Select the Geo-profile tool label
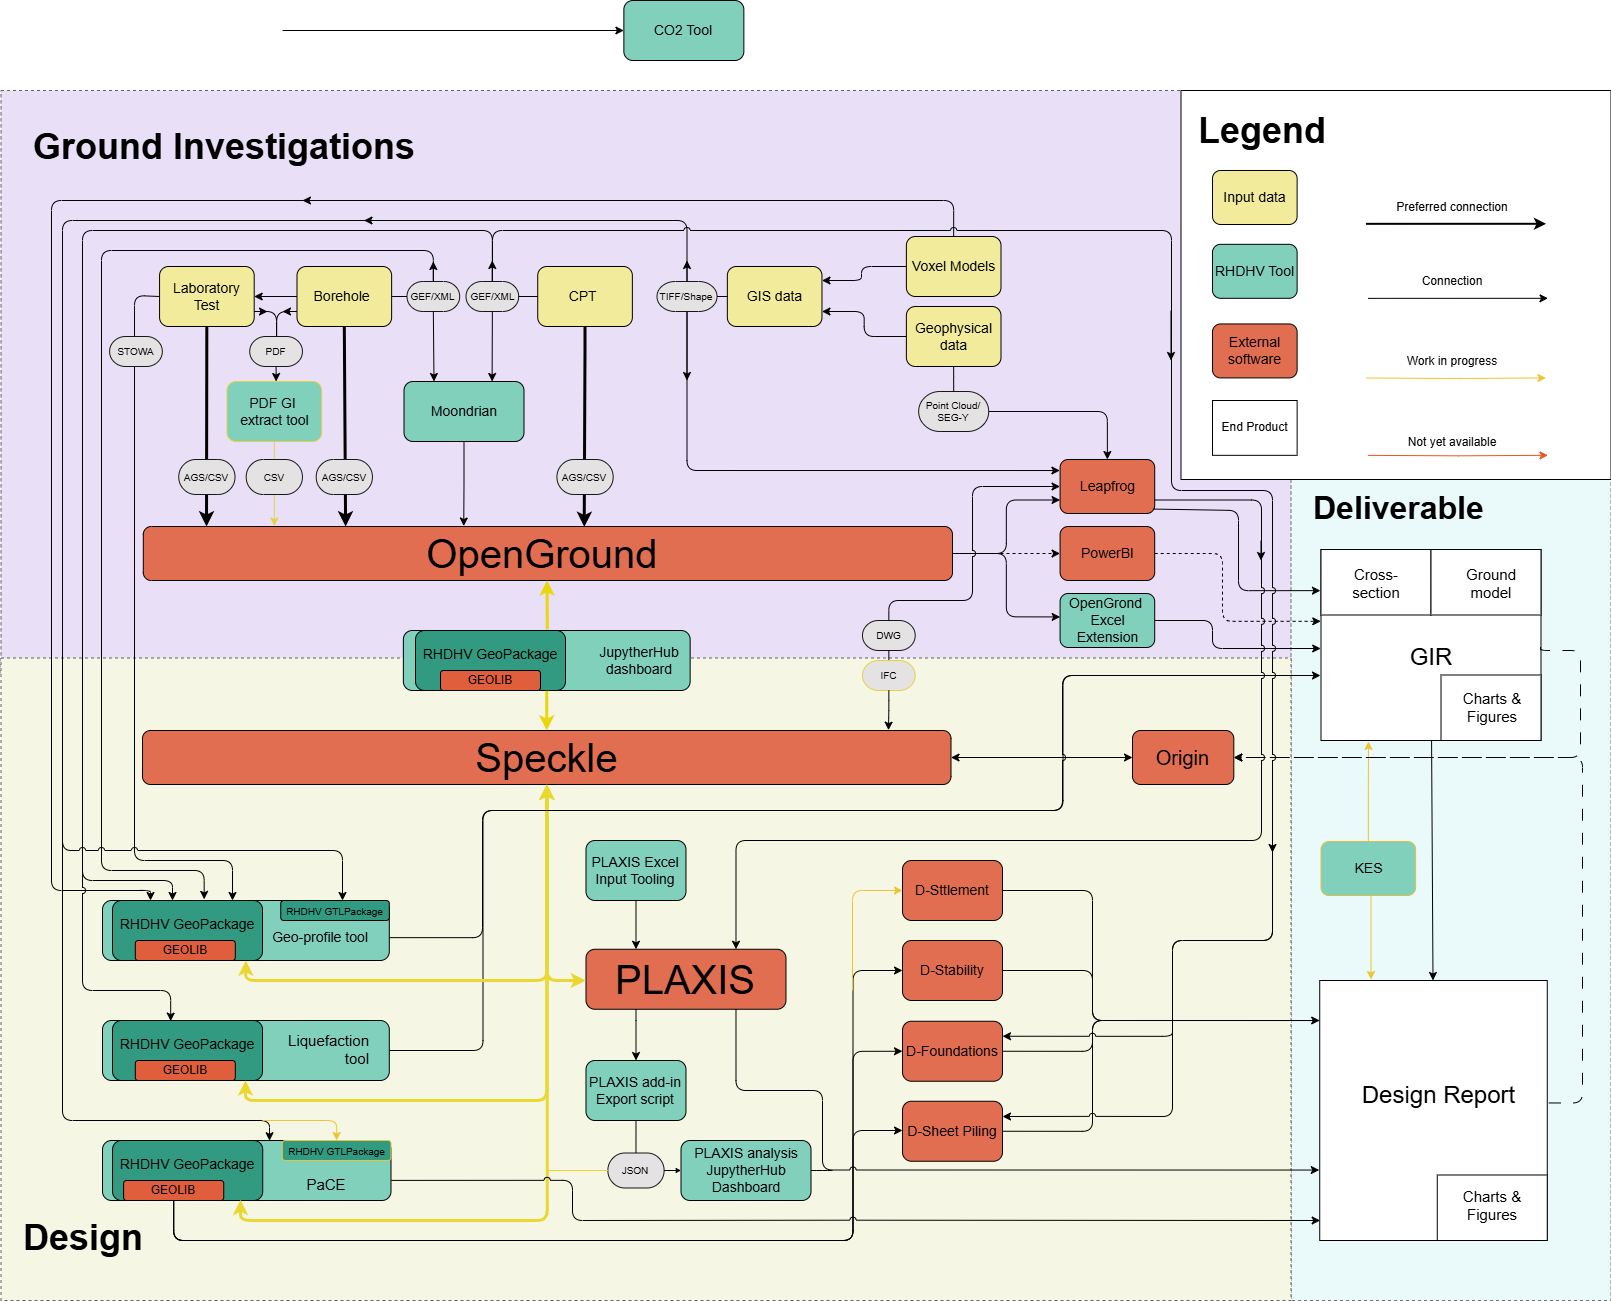 click(x=320, y=937)
